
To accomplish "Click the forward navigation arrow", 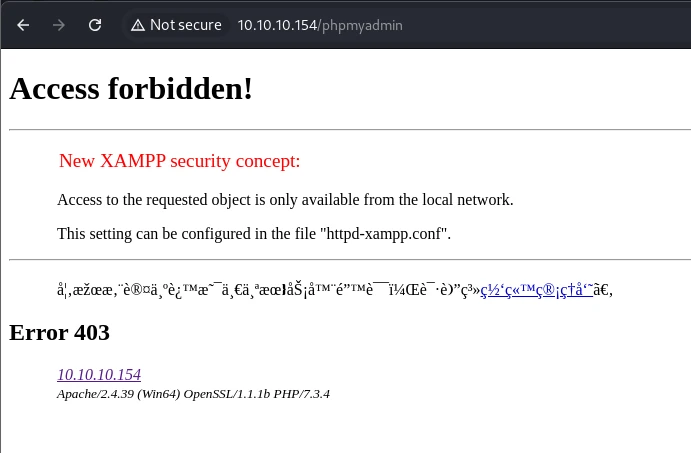I will pyautogui.click(x=59, y=25).
